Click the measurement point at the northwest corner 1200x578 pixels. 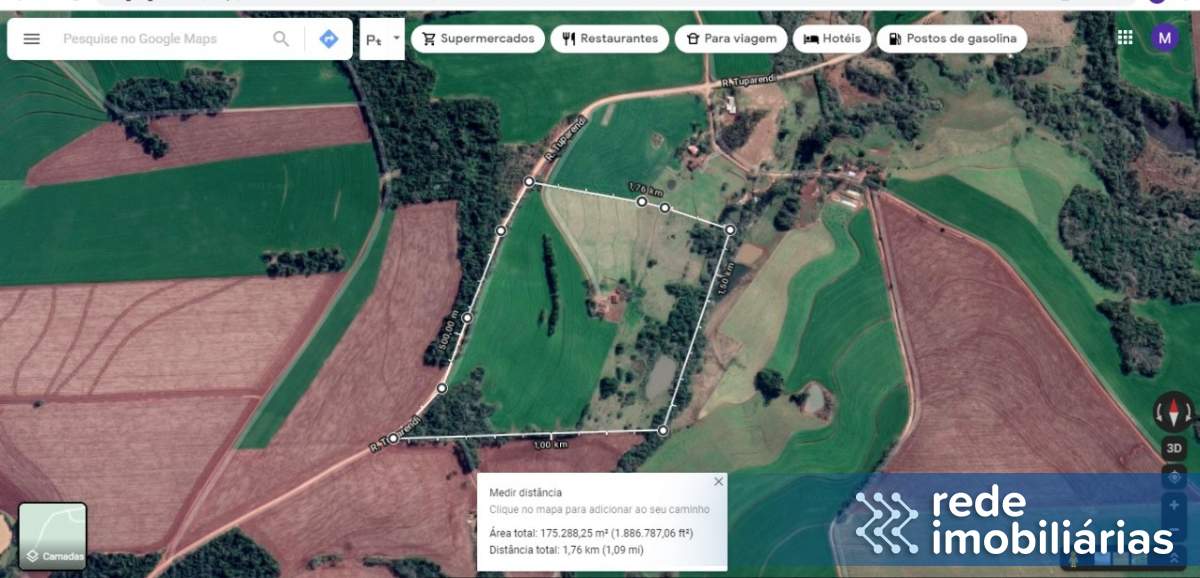coord(529,181)
